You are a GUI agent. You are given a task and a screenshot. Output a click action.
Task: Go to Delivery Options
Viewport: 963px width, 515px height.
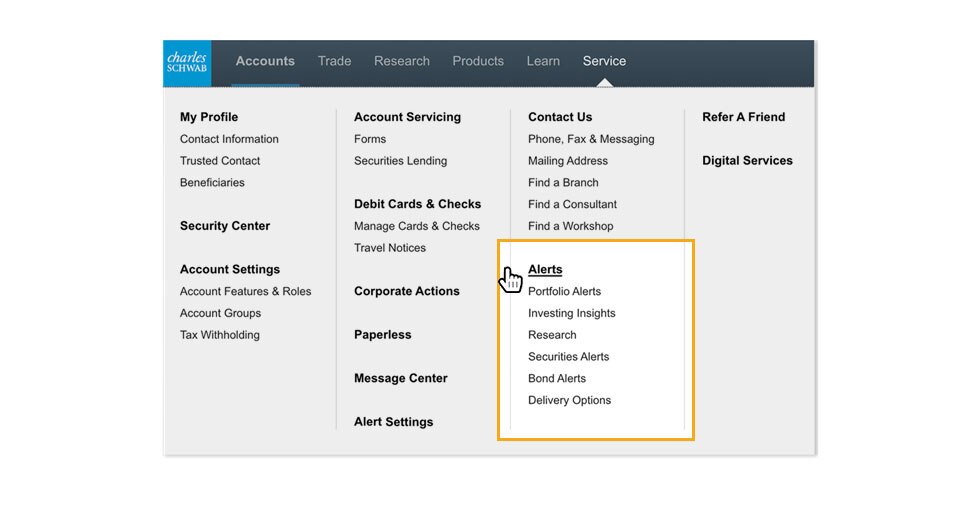tap(569, 401)
